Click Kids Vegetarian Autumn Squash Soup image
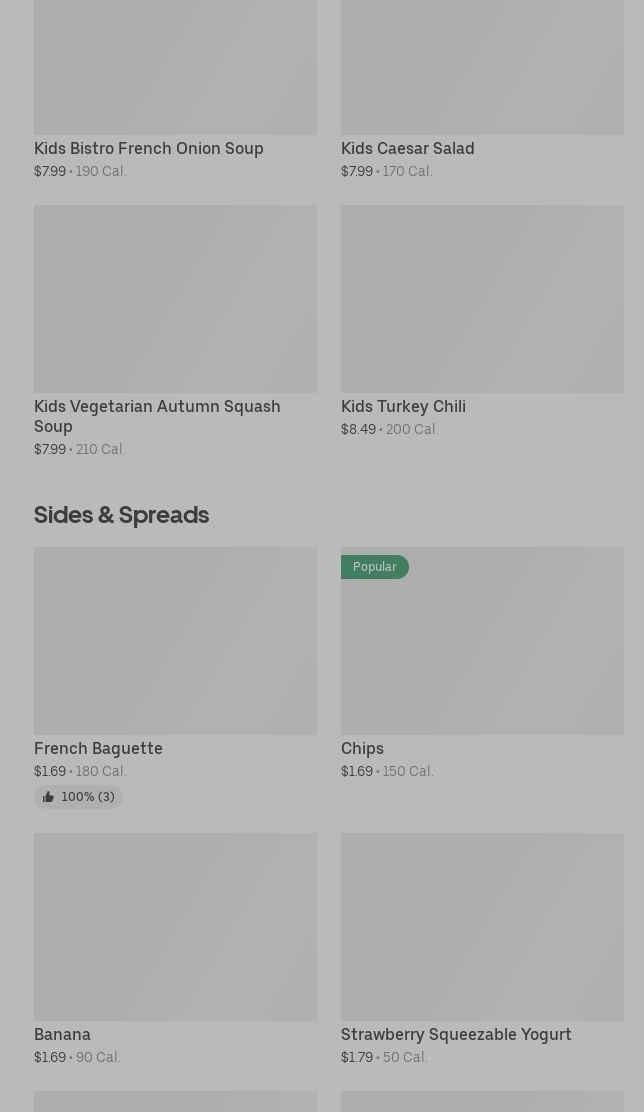 tap(175, 299)
